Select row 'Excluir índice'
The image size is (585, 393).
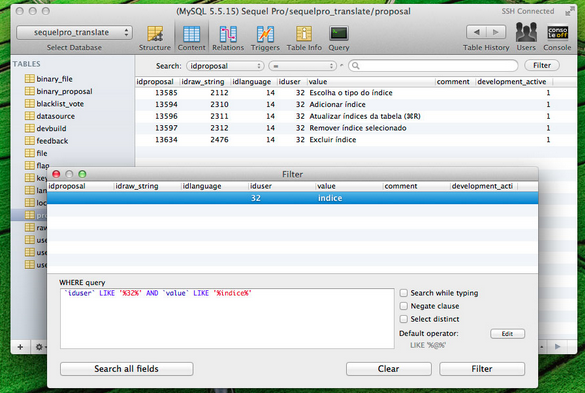[x=356, y=140]
